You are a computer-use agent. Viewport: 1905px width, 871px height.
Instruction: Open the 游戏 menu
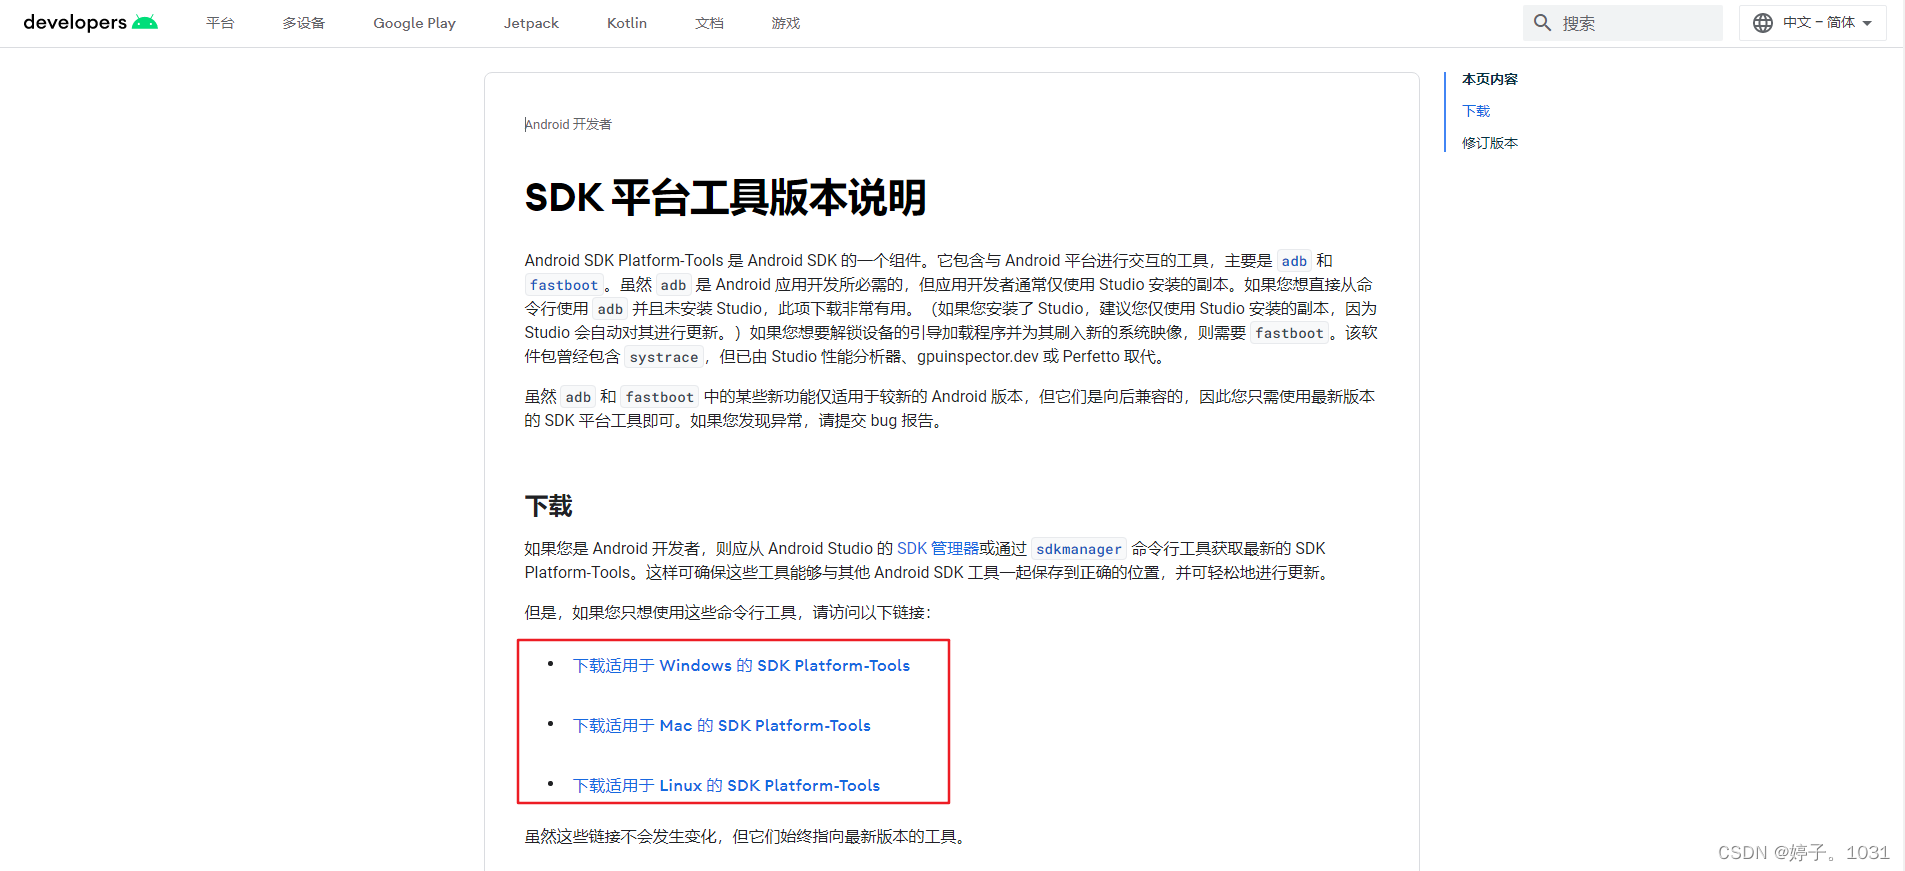coord(786,23)
